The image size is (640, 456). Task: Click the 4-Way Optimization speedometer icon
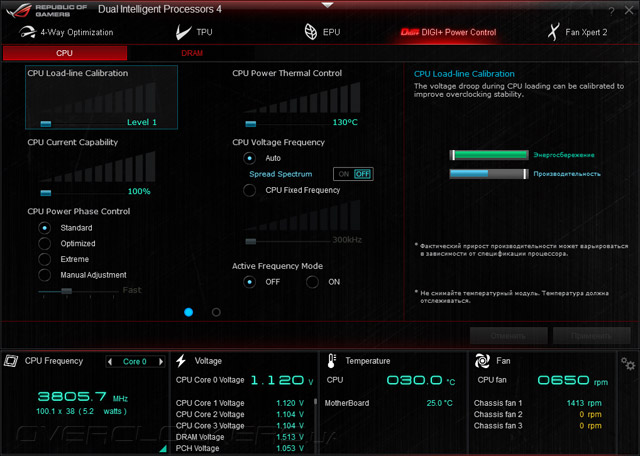pos(28,32)
